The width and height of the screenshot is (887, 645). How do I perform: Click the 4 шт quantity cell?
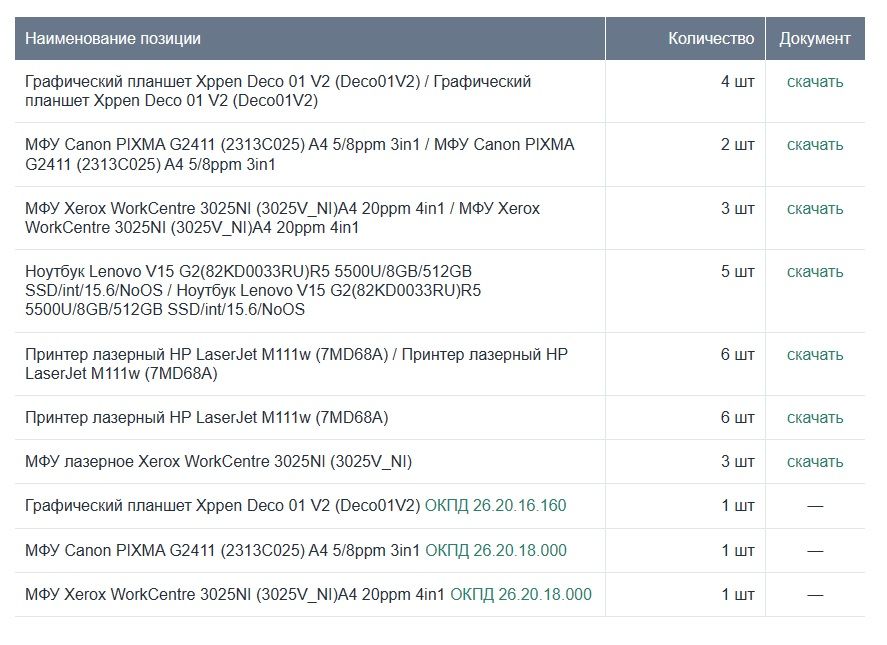(x=737, y=82)
